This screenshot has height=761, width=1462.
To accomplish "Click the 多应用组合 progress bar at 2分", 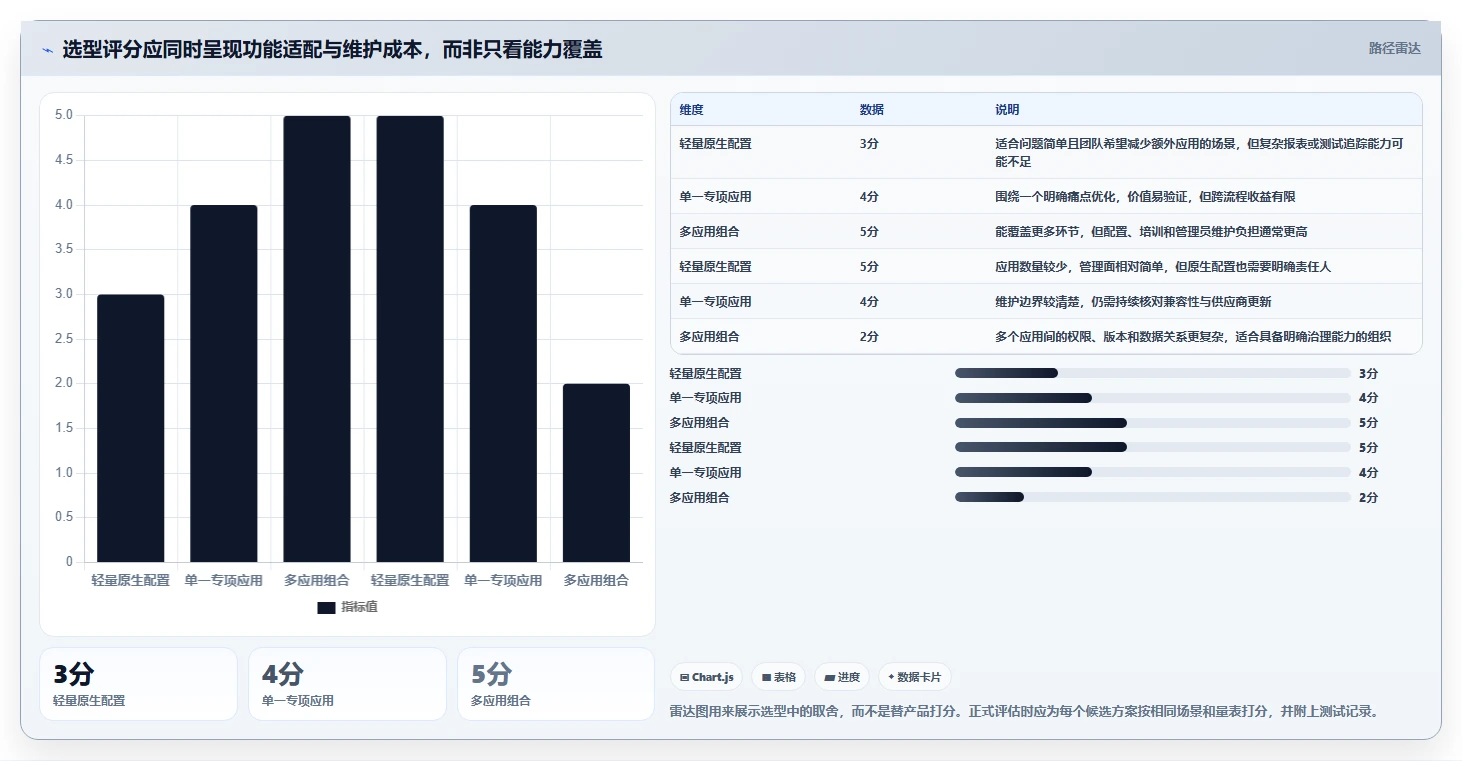I will [1152, 497].
